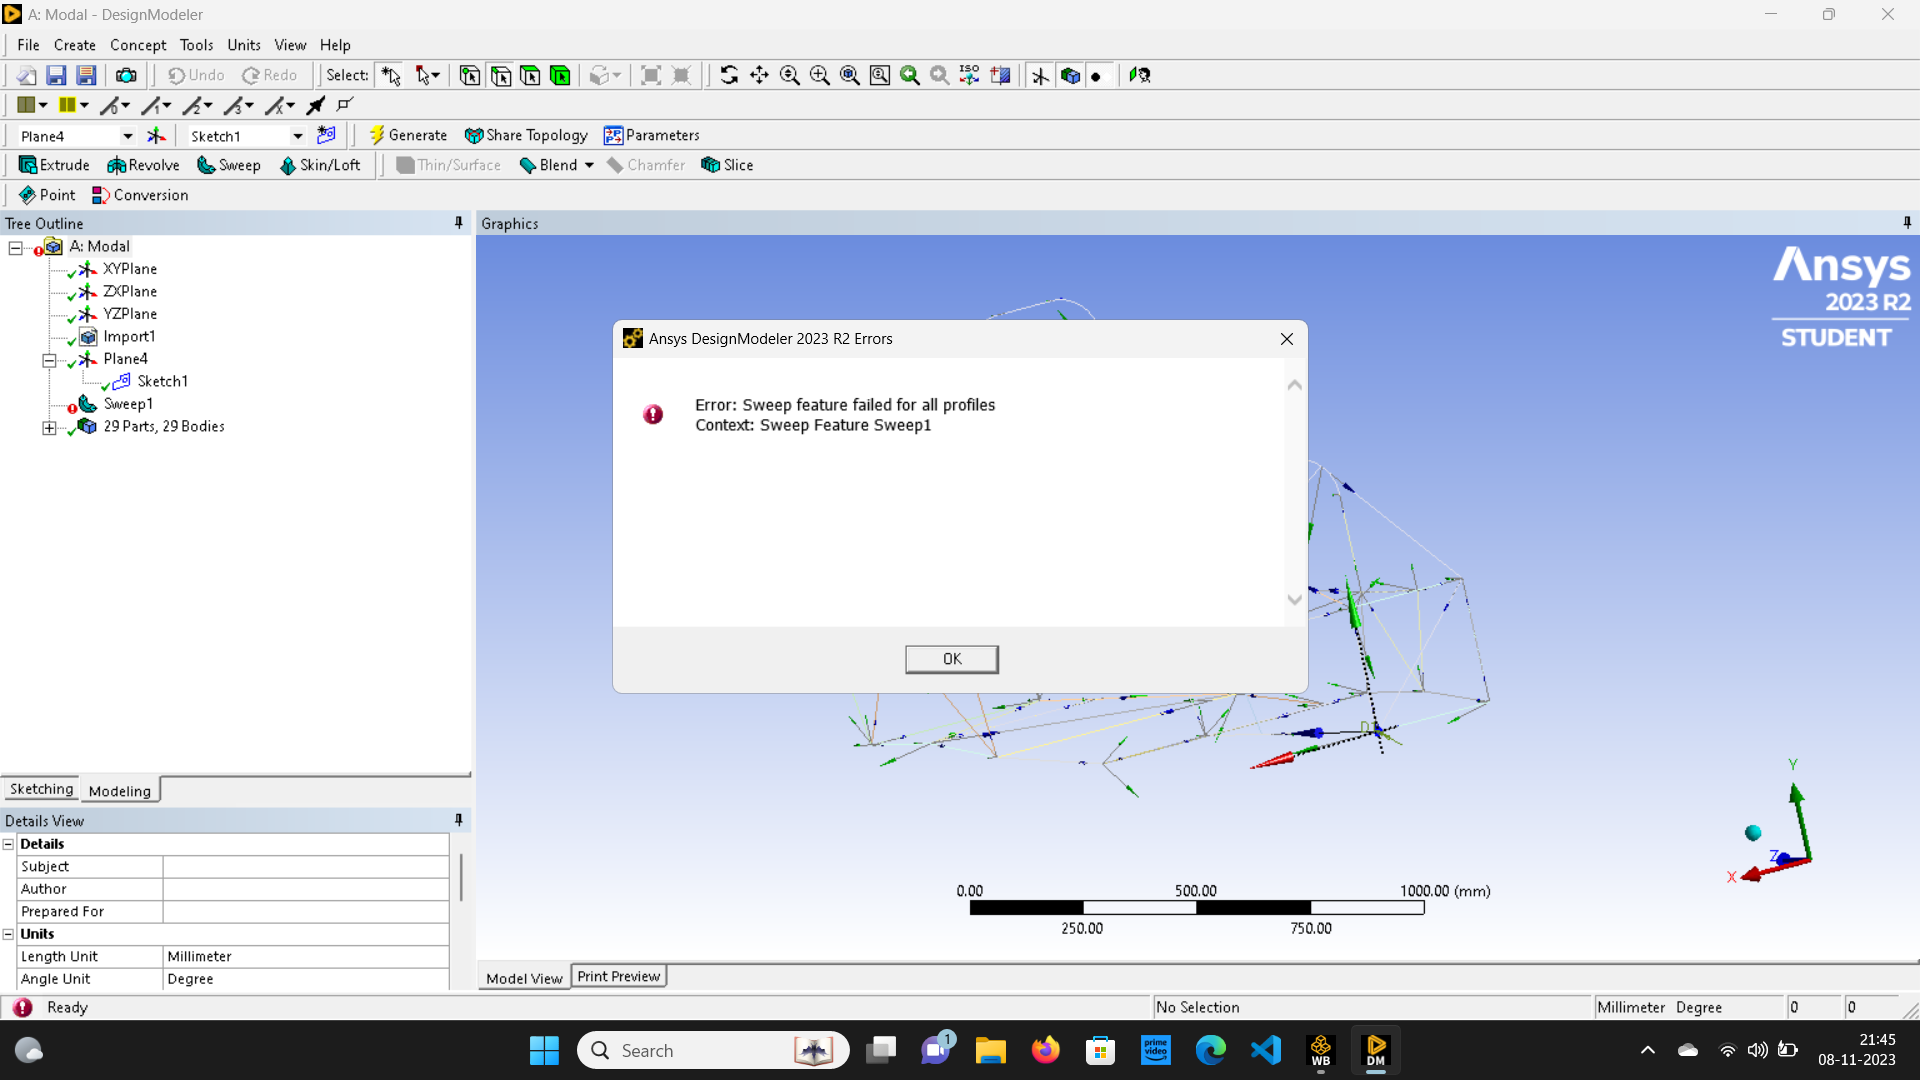Screen dimensions: 1920x1080
Task: Open the Sketch1 active sketch dropdown
Action: (298, 136)
